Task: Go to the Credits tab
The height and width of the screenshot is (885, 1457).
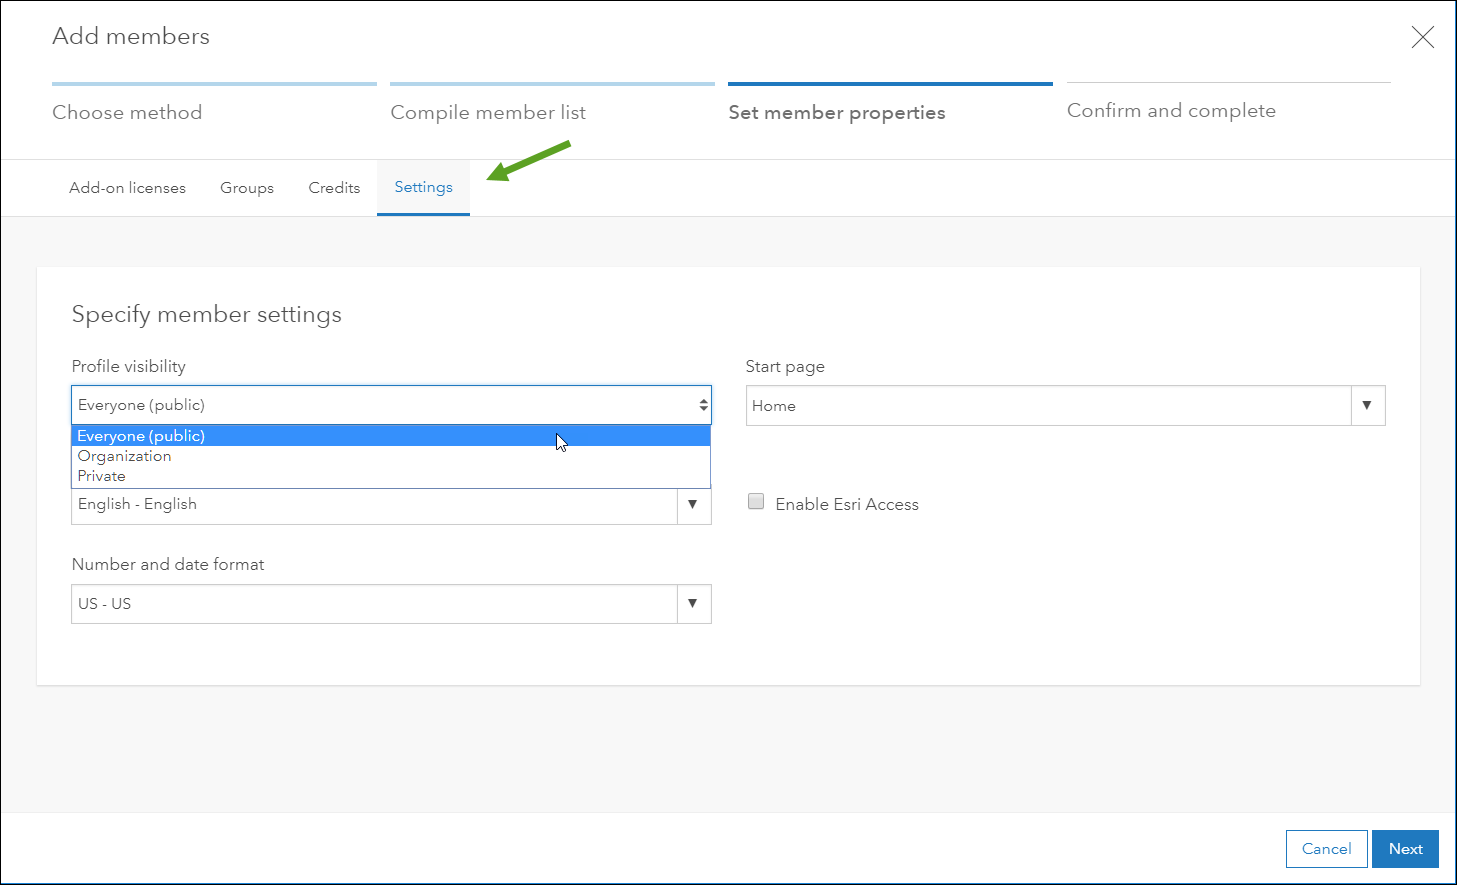Action: (x=334, y=188)
